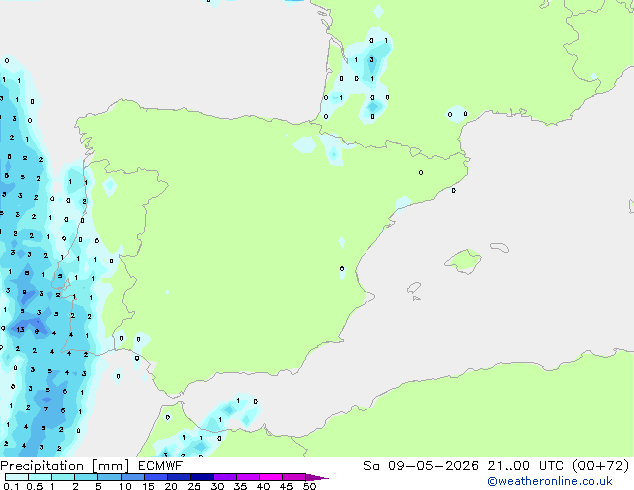Click the 40–45 mm magenta legend swatch
634x490 pixels.
[271, 477]
